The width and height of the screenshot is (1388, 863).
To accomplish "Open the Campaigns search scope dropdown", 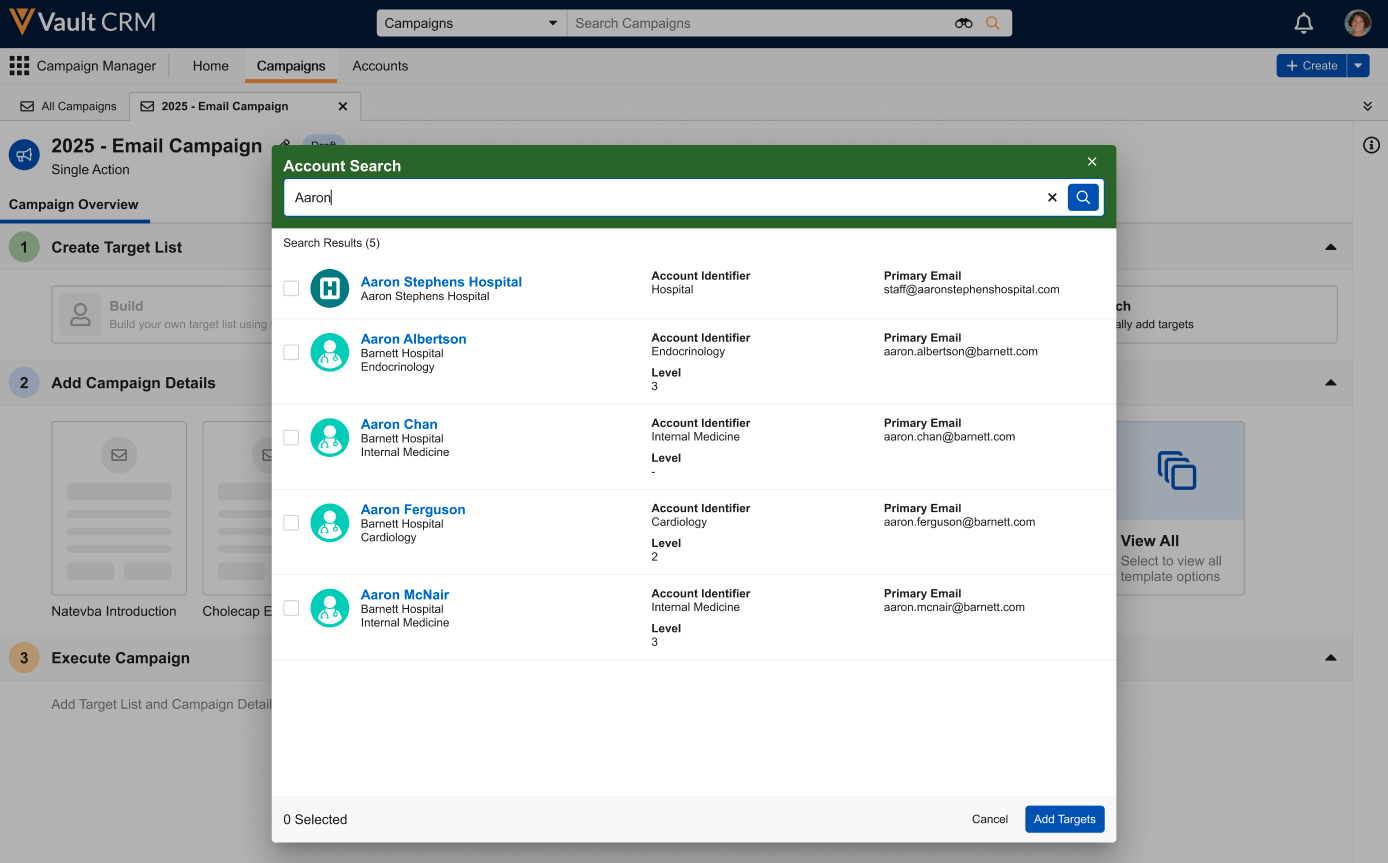I will click(x=471, y=23).
